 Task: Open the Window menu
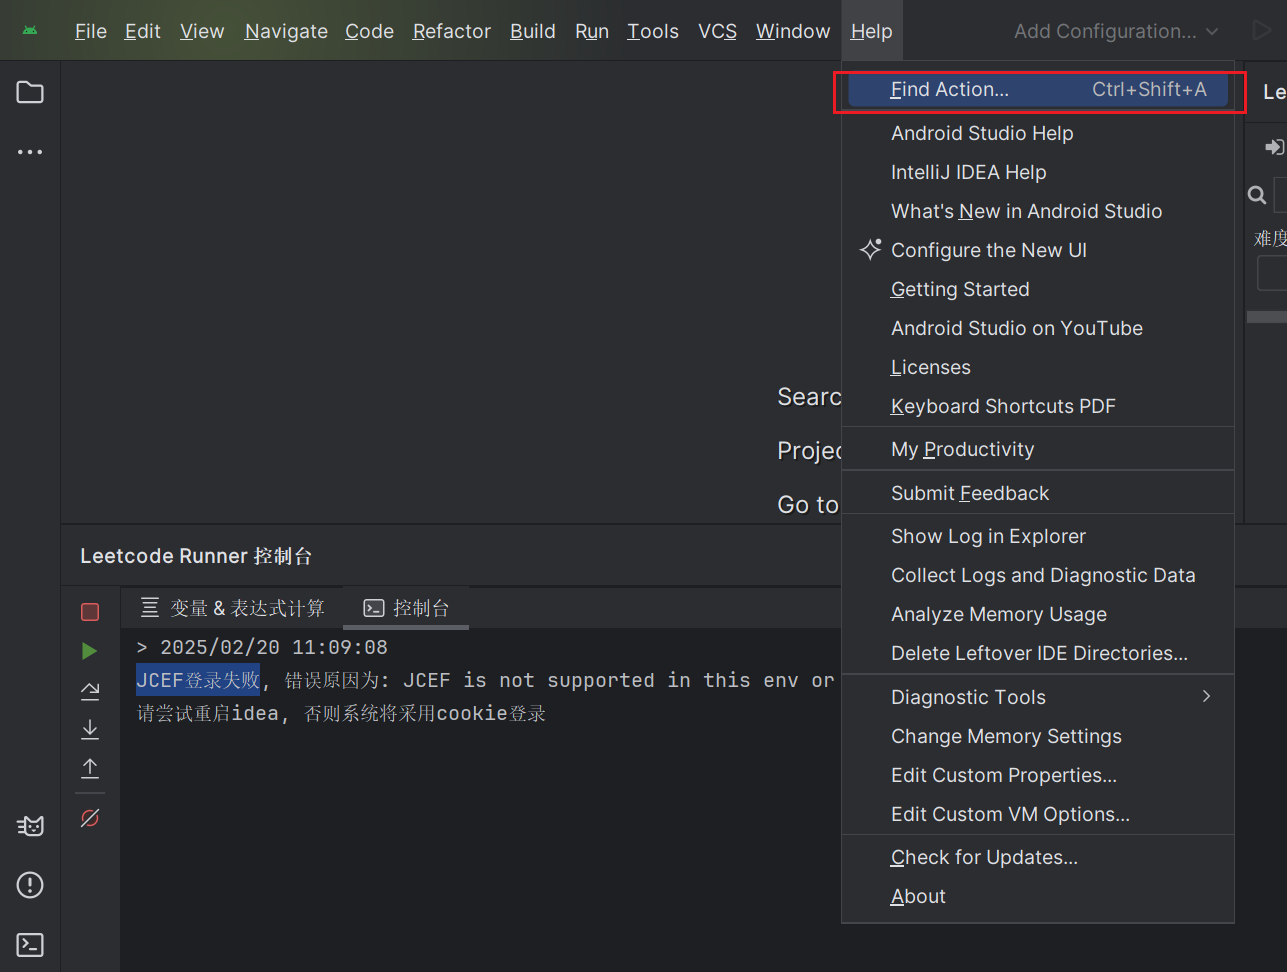[793, 31]
